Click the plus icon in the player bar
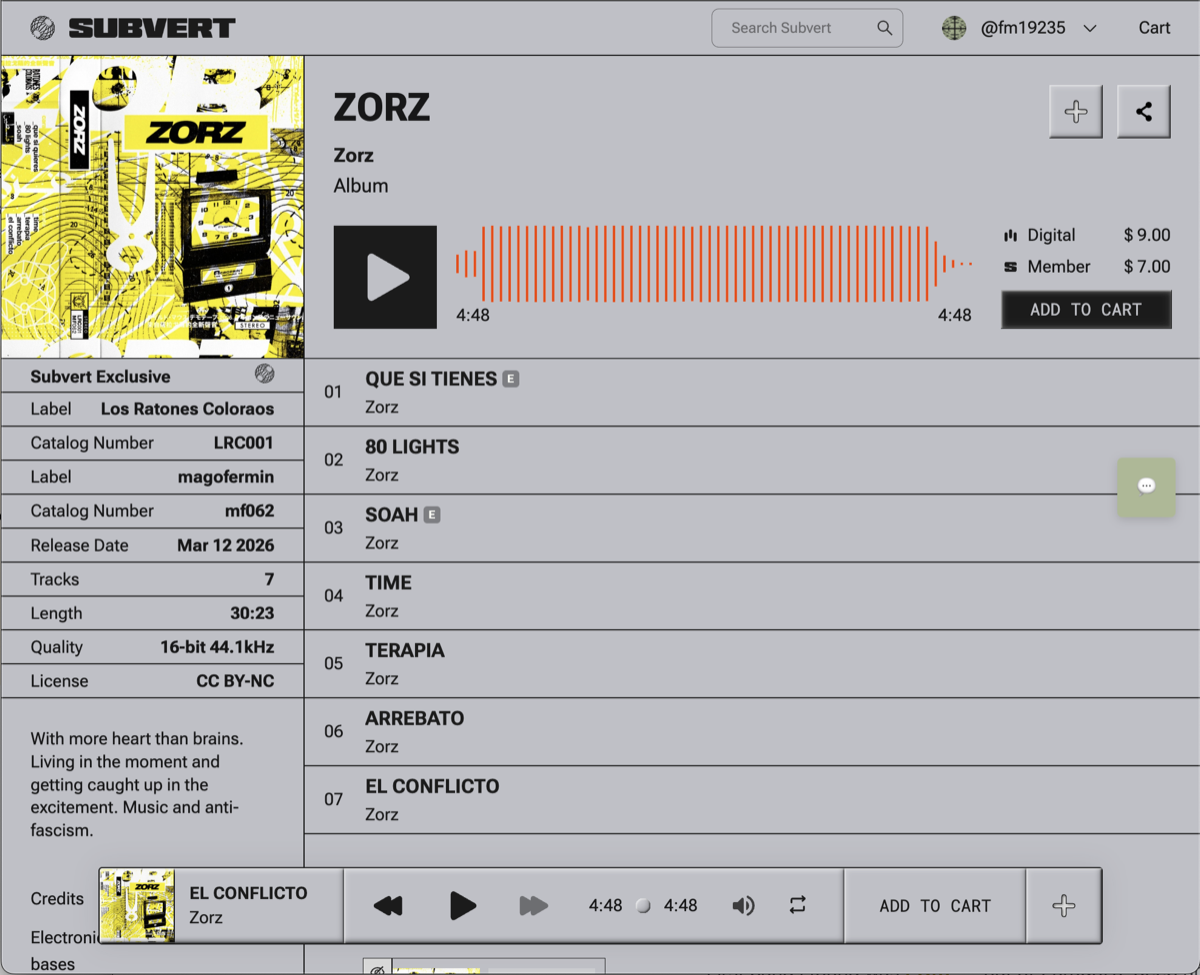1200x975 pixels. coord(1063,905)
